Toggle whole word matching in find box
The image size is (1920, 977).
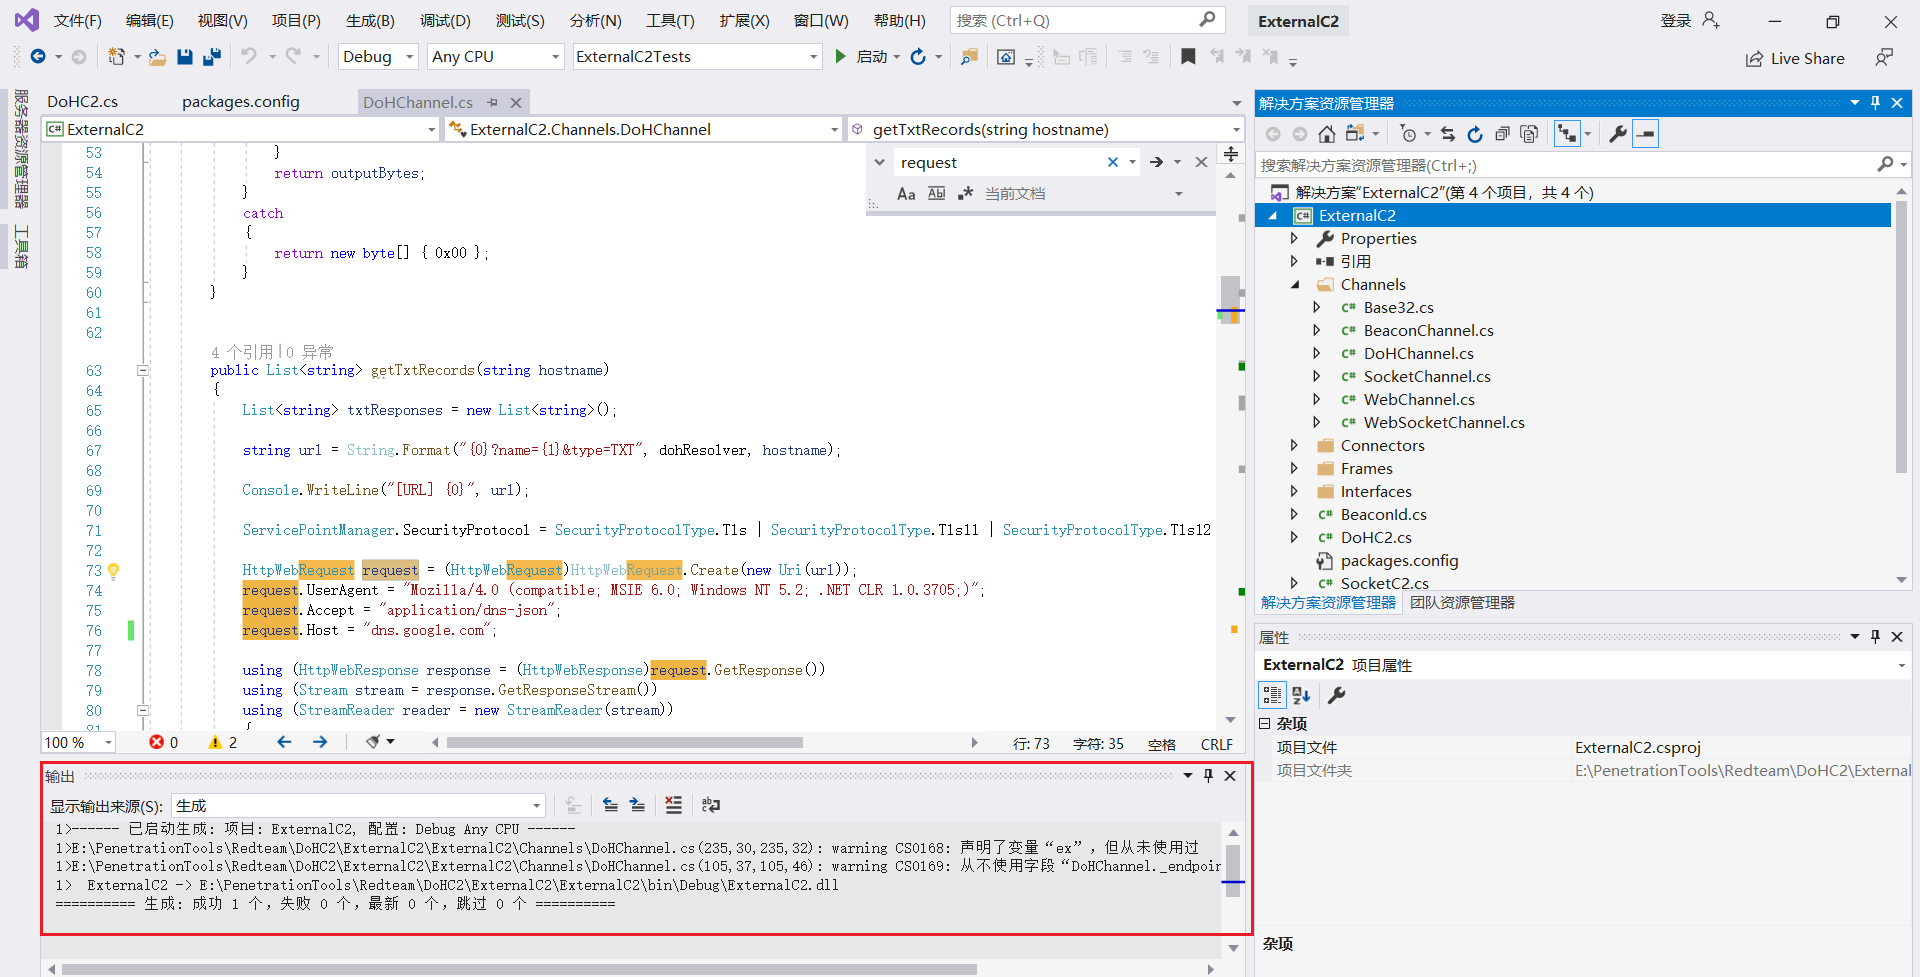click(936, 194)
